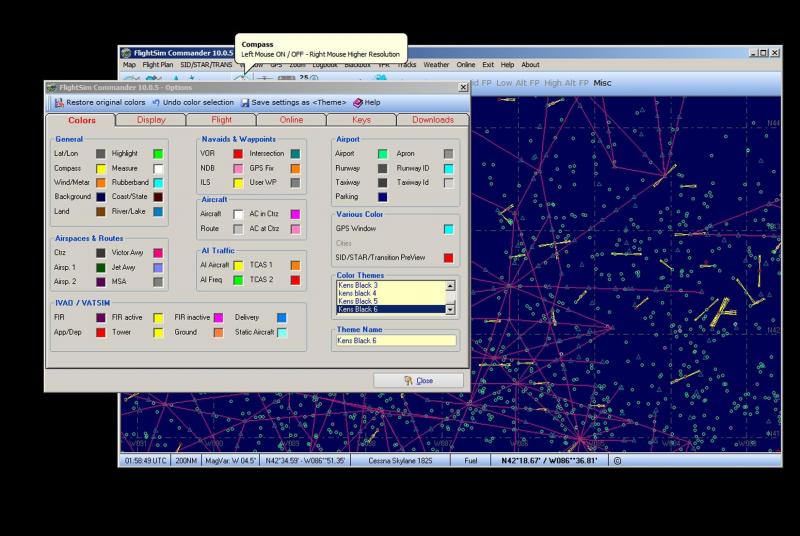The width and height of the screenshot is (800, 536).
Task: Open the Map menu in FlightSim Commander
Action: click(x=129, y=65)
